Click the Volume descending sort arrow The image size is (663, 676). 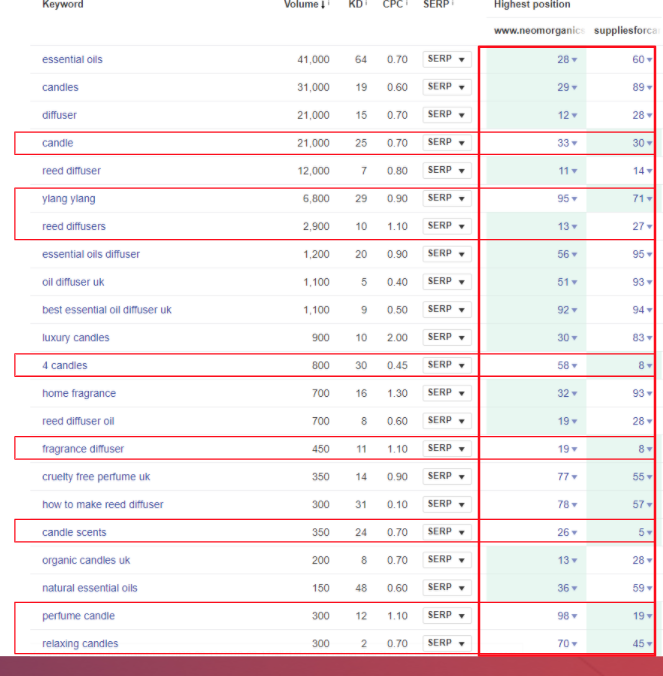click(323, 5)
